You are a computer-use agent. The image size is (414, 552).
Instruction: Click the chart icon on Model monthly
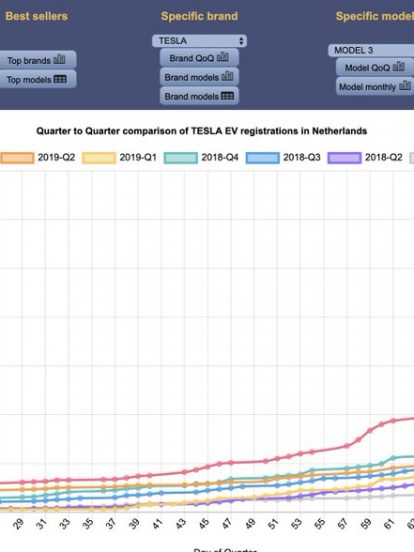[405, 86]
